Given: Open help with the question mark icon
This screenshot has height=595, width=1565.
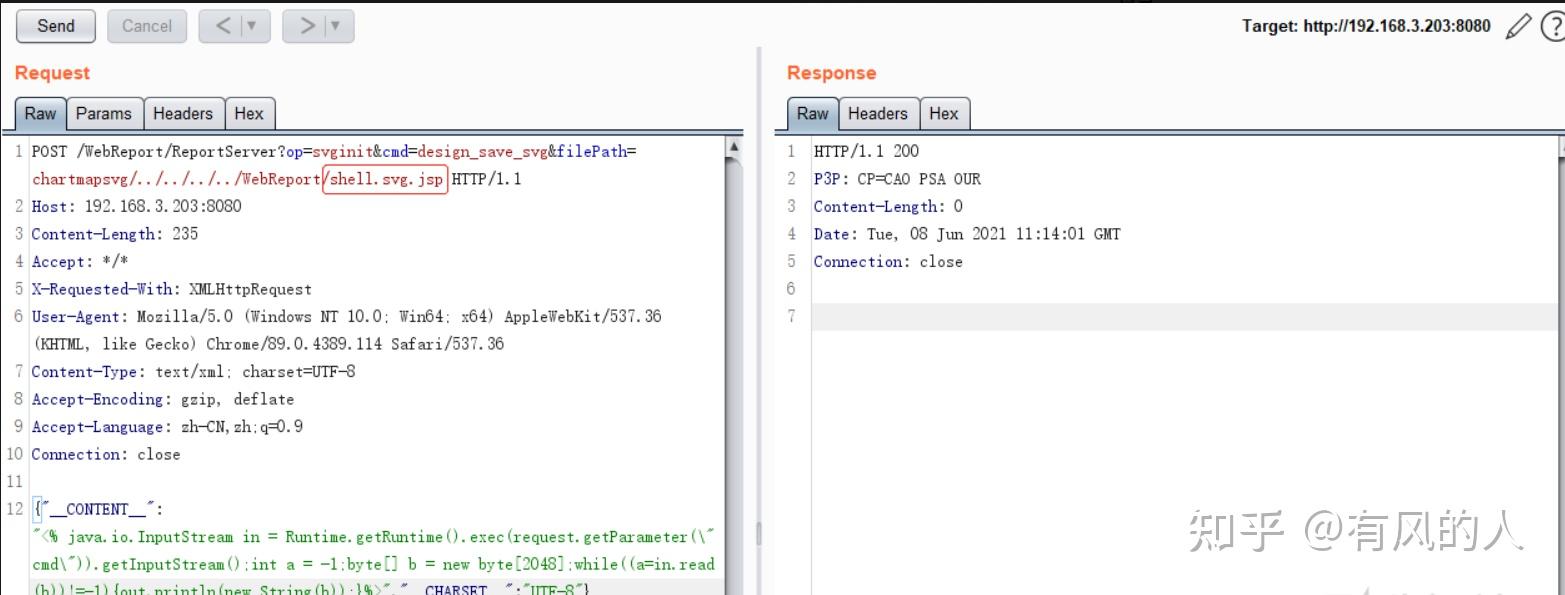Looking at the screenshot, I should coord(1553,27).
